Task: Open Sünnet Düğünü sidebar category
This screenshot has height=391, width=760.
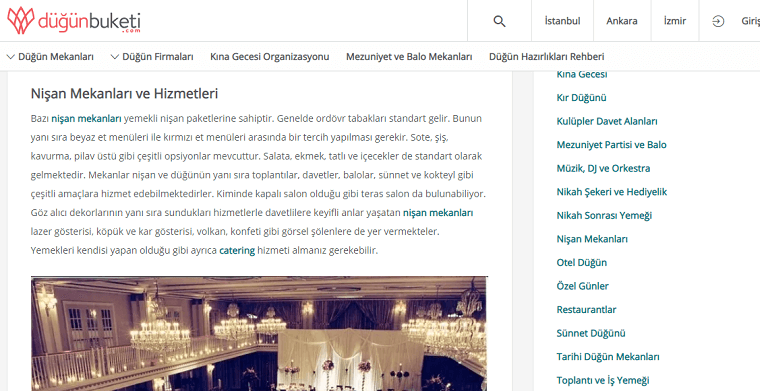Action: [591, 333]
